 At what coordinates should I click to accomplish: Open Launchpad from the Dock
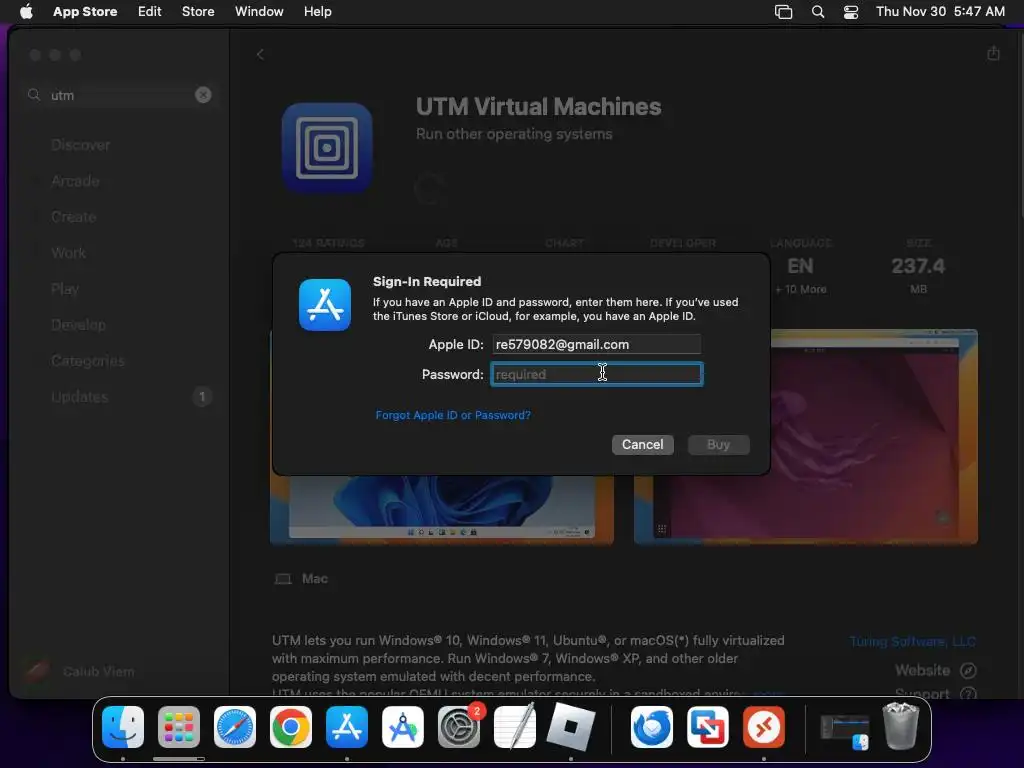tap(179, 727)
